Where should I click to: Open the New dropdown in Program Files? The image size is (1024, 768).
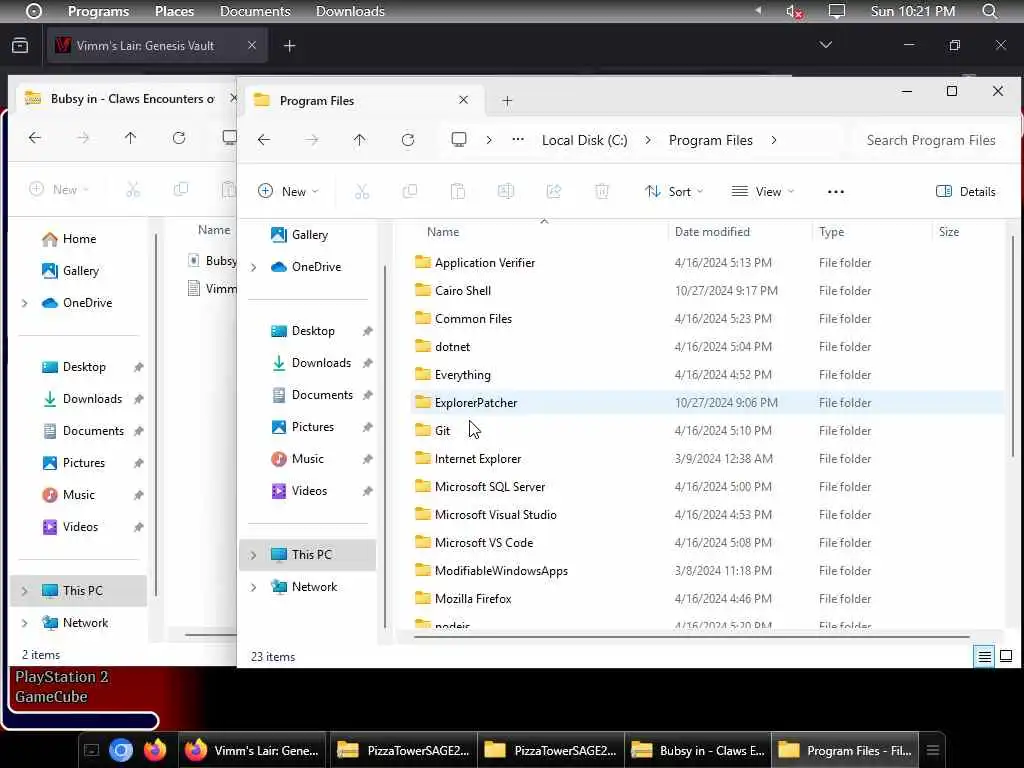[x=288, y=191]
